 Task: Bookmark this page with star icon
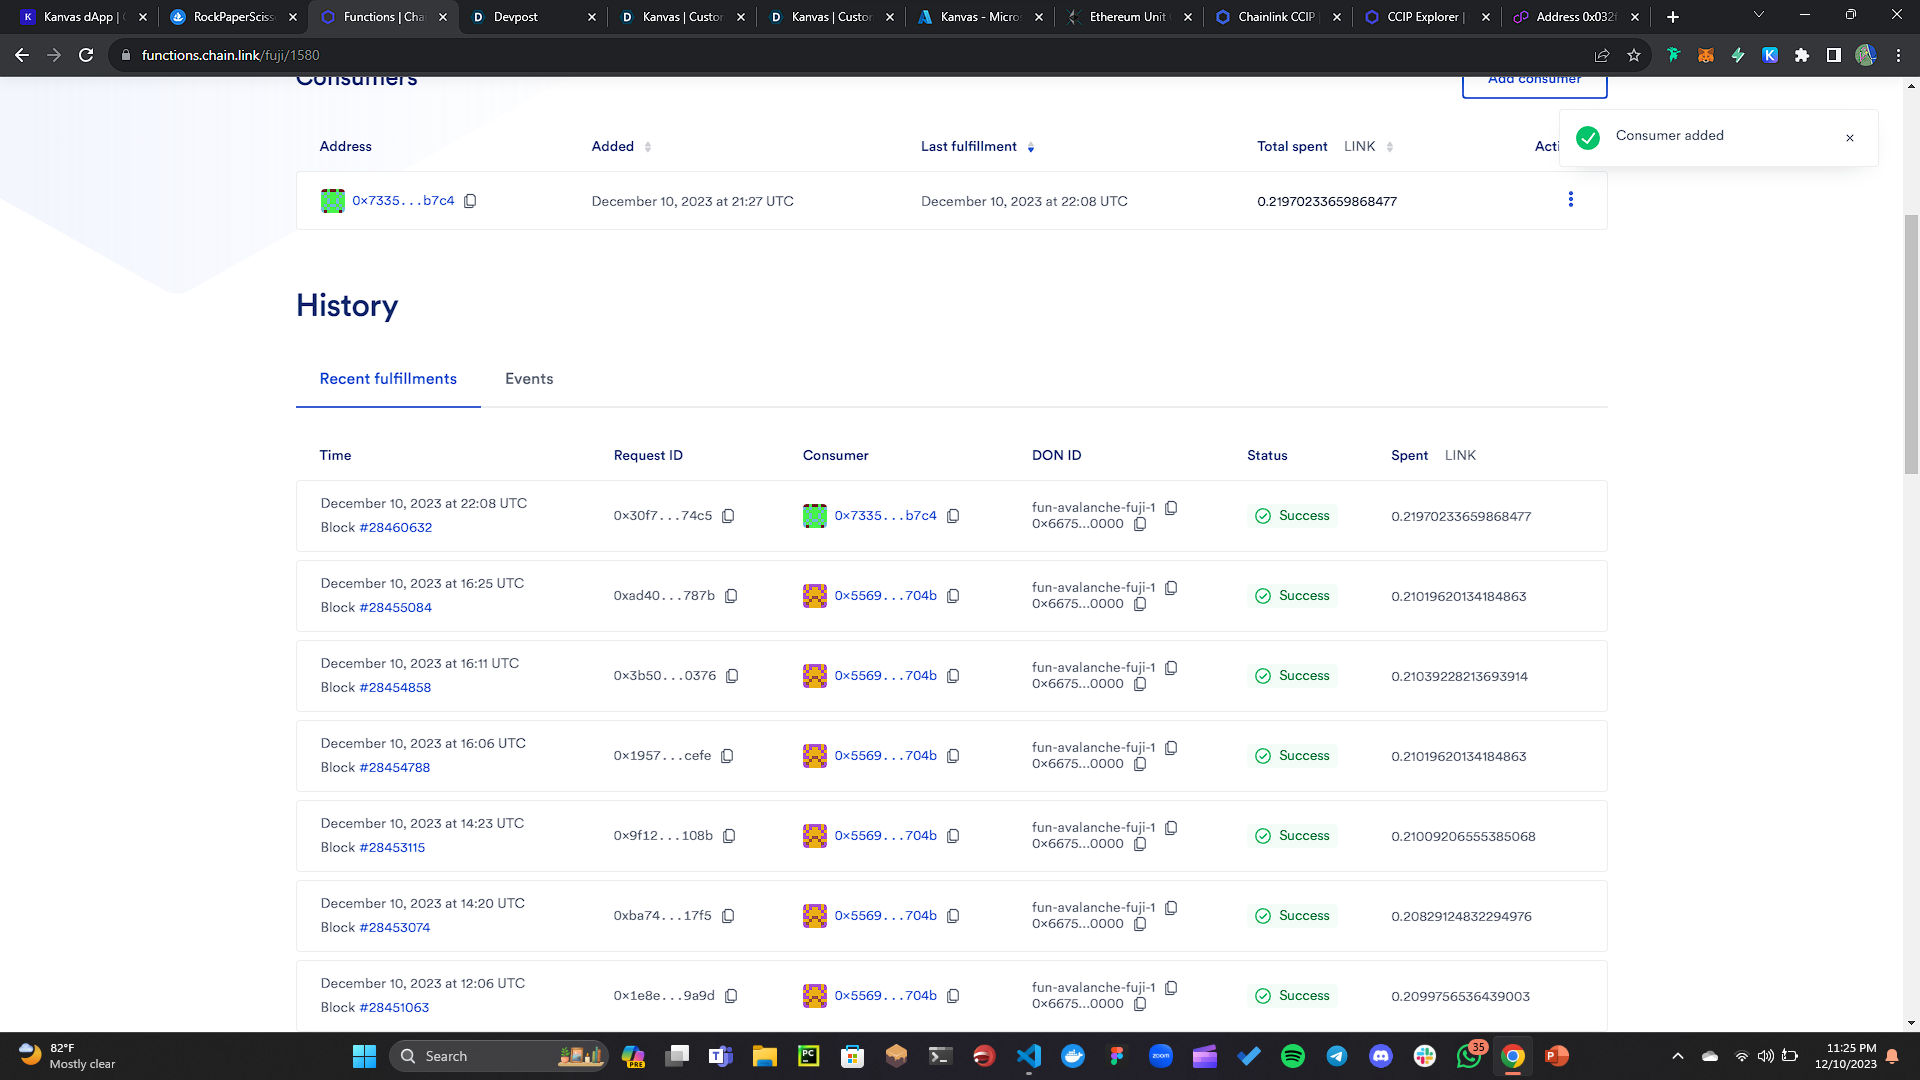tap(1634, 56)
